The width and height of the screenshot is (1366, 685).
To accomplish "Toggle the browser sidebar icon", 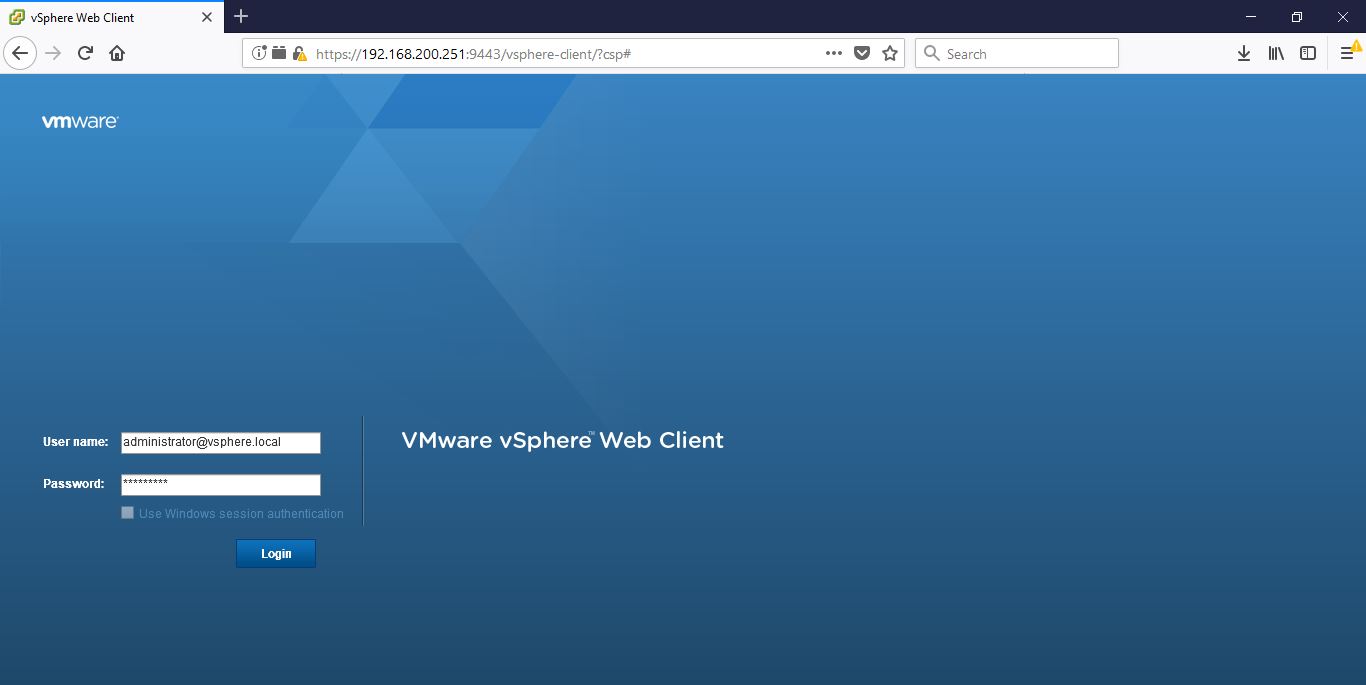I will pos(1308,54).
